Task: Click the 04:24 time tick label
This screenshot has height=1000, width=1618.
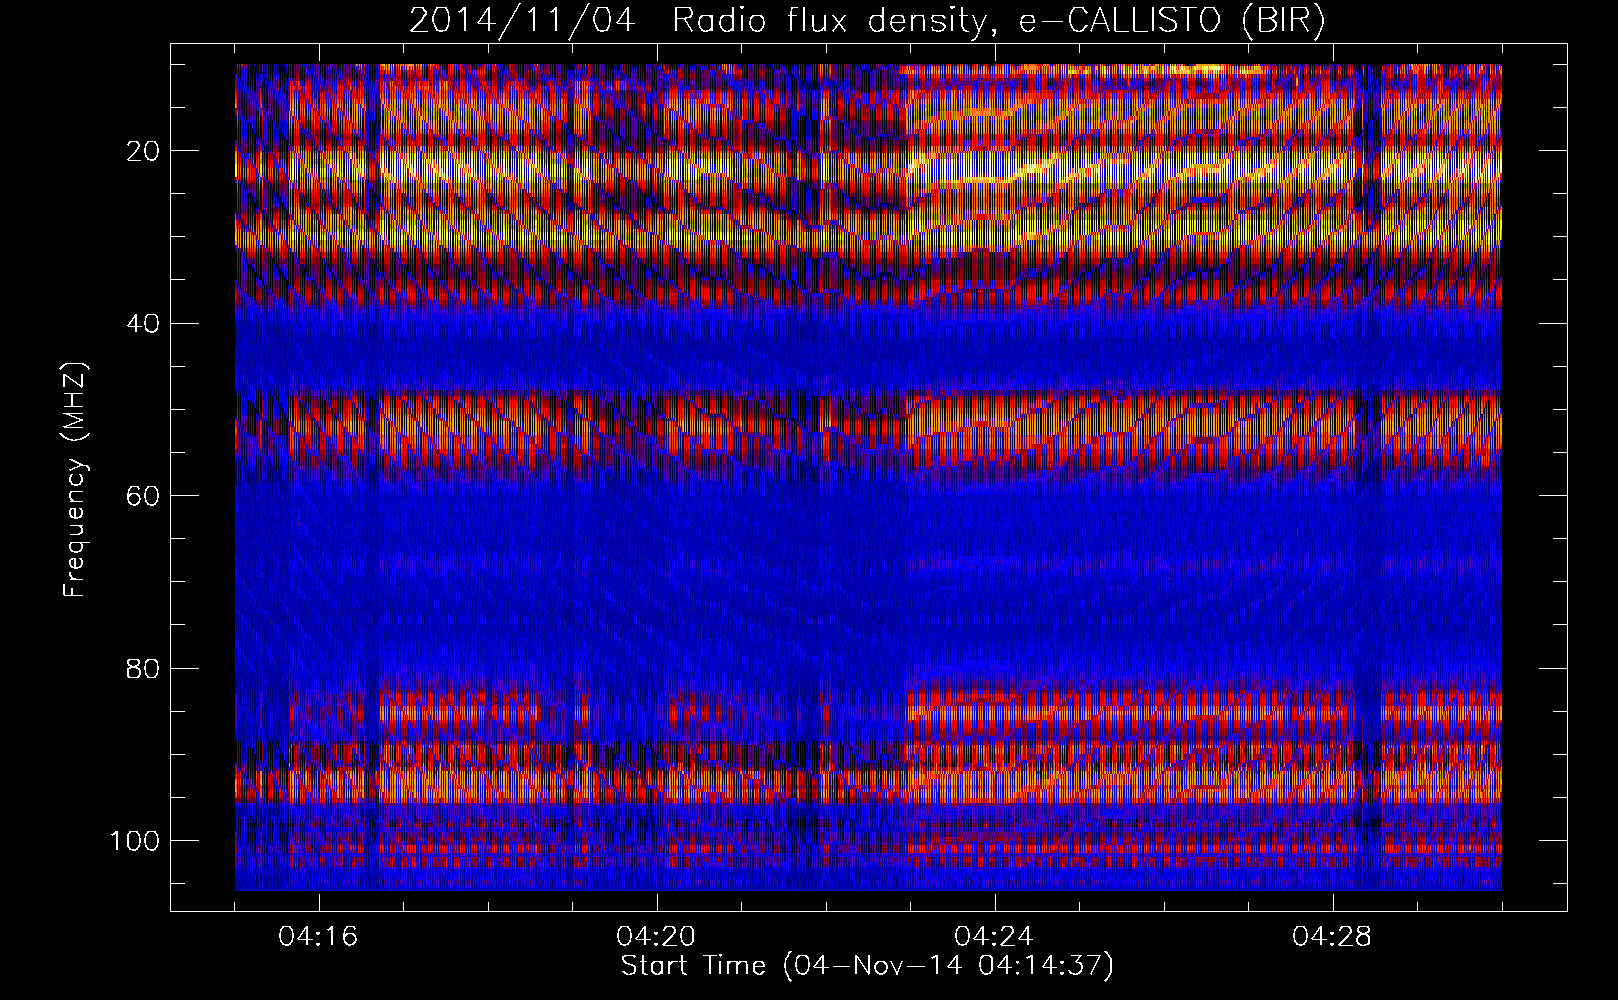Action: click(x=995, y=937)
